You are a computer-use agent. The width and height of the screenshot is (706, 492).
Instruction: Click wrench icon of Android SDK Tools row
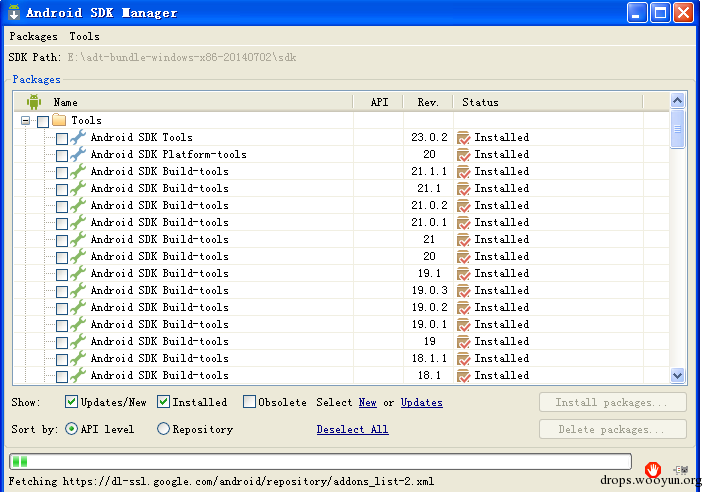[78, 137]
